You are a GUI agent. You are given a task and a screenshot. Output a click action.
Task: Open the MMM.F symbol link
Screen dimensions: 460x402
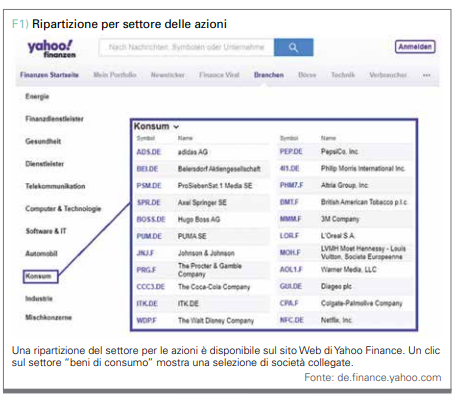[x=290, y=219]
